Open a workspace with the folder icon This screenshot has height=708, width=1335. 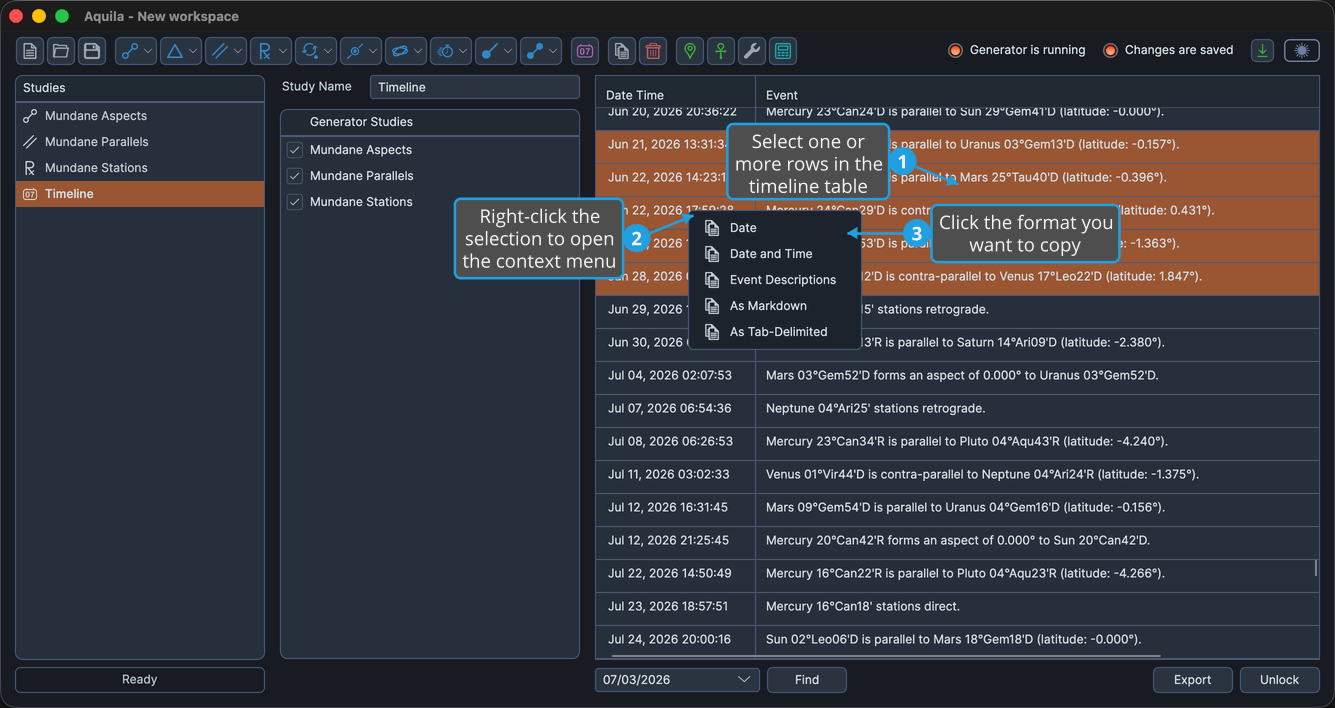click(x=61, y=51)
